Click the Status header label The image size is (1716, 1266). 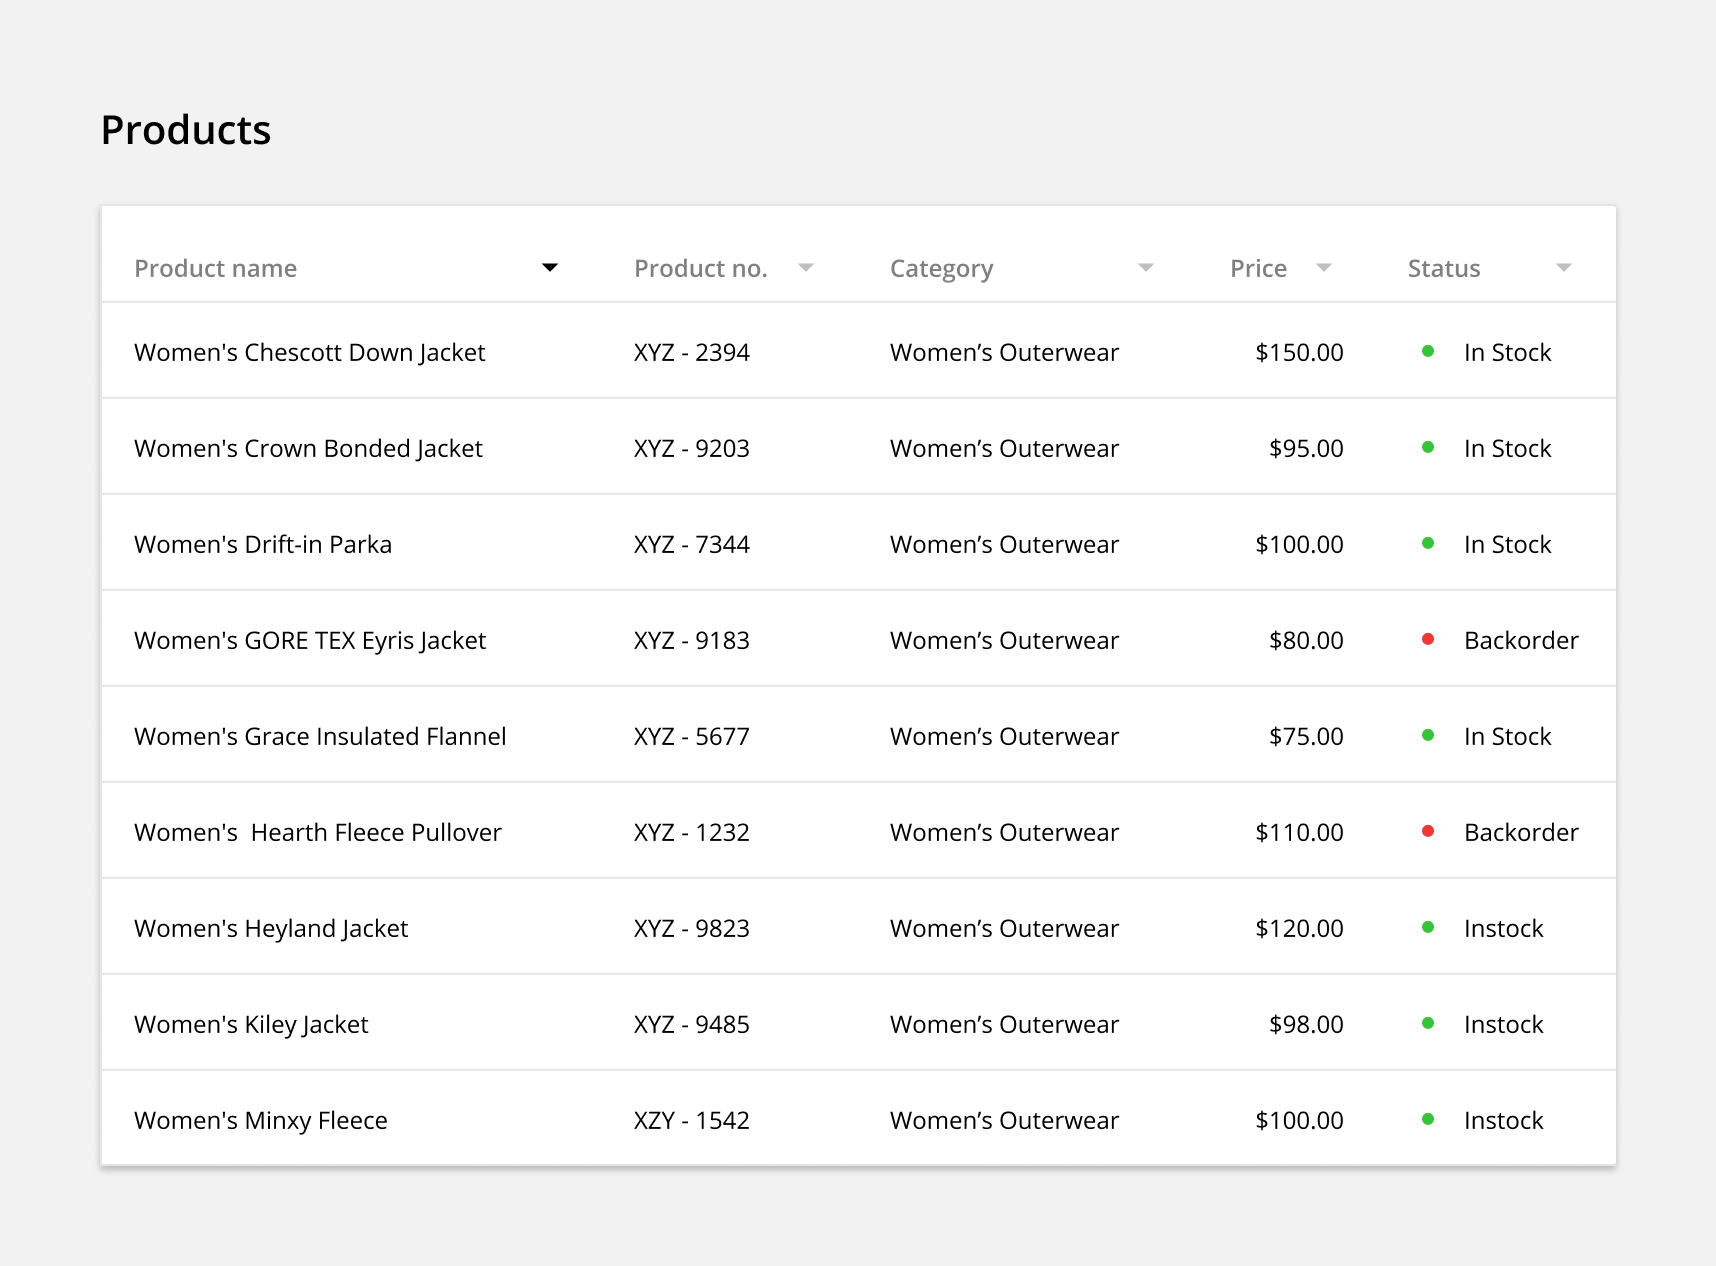(1444, 268)
